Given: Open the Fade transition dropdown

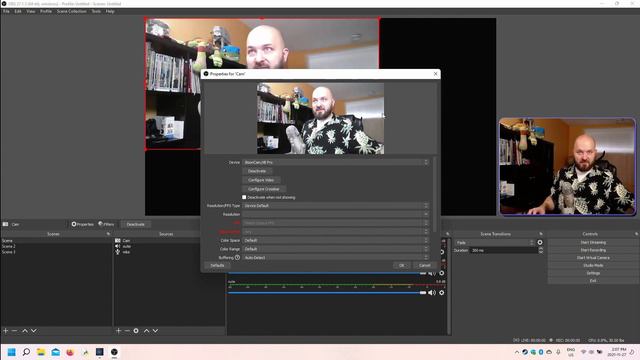Looking at the screenshot, I should [495, 242].
